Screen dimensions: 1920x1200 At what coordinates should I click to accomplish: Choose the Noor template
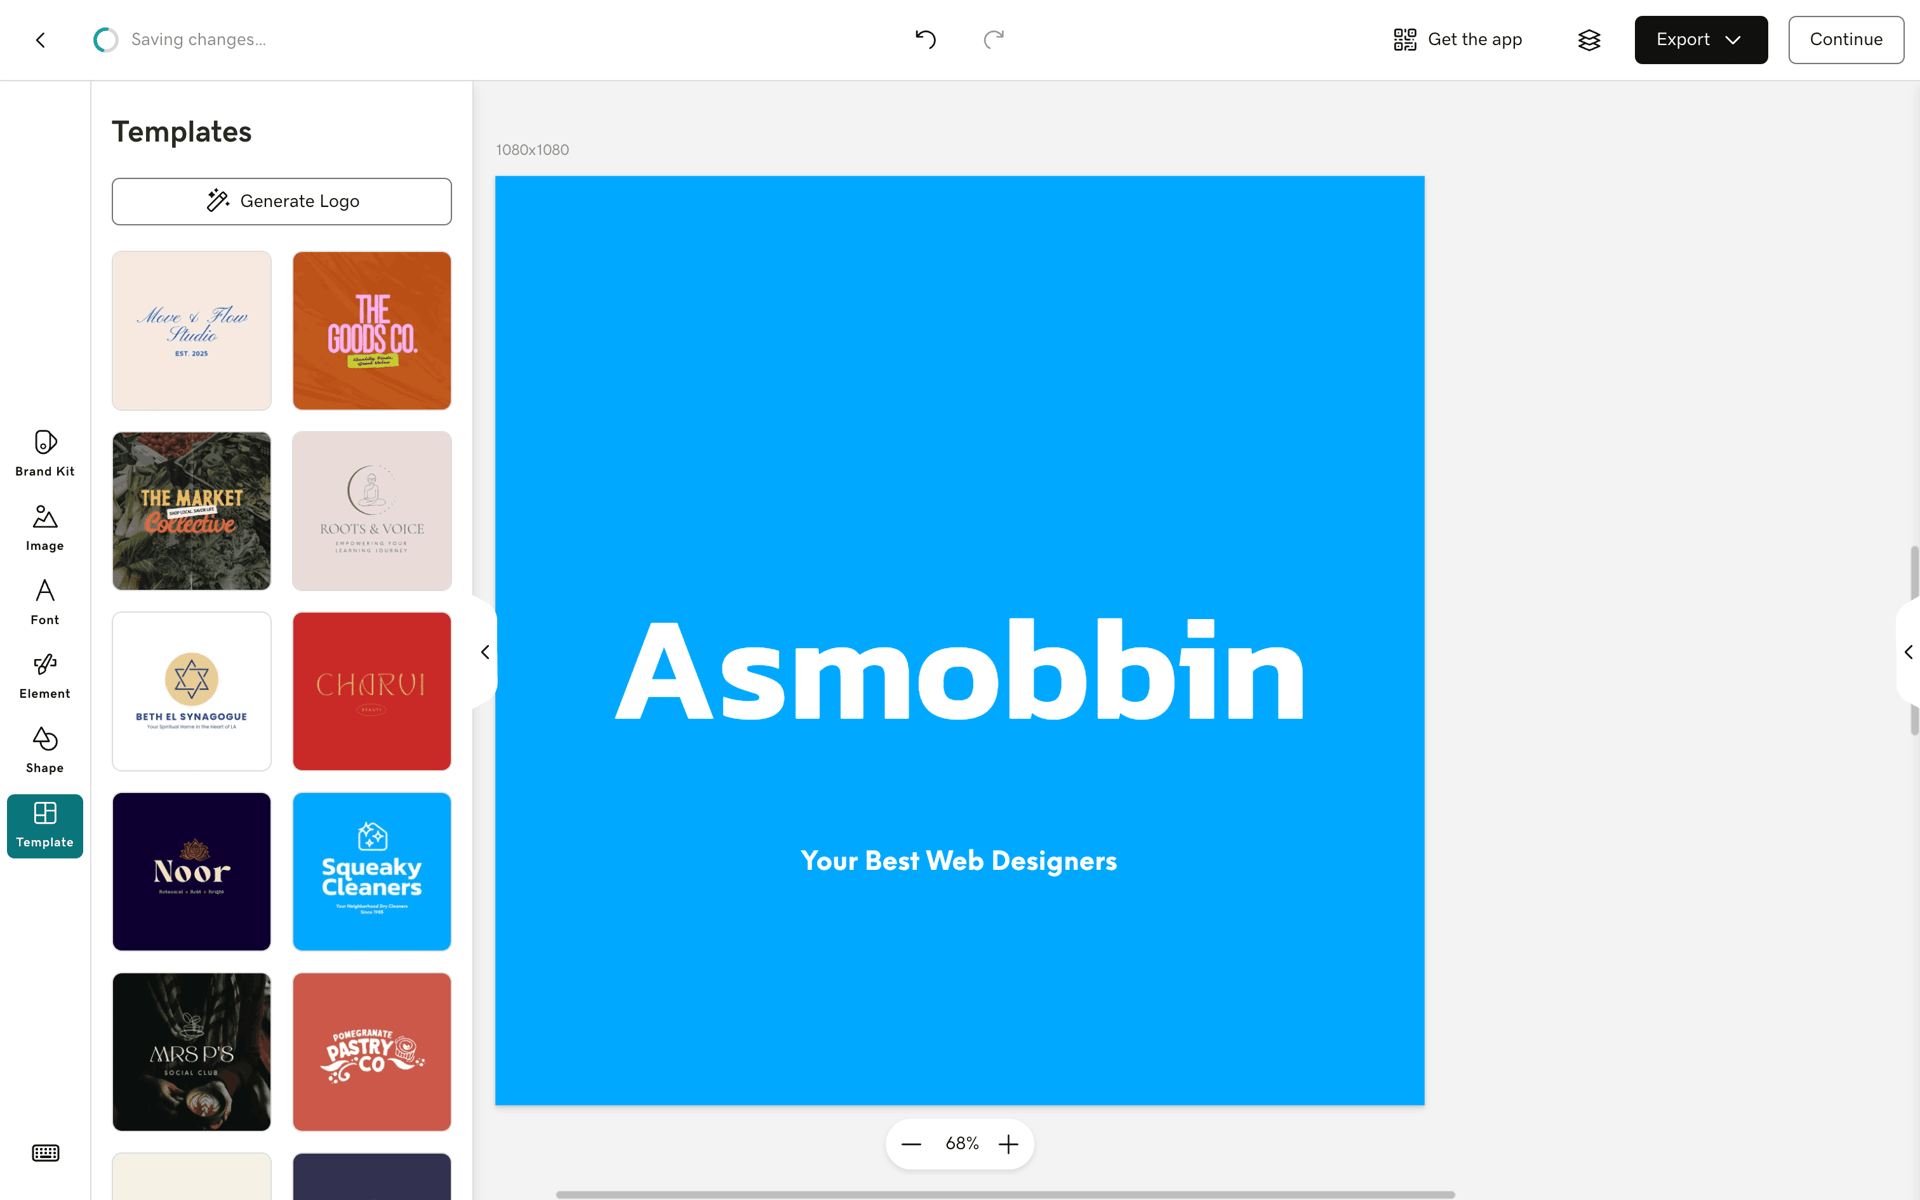tap(192, 872)
